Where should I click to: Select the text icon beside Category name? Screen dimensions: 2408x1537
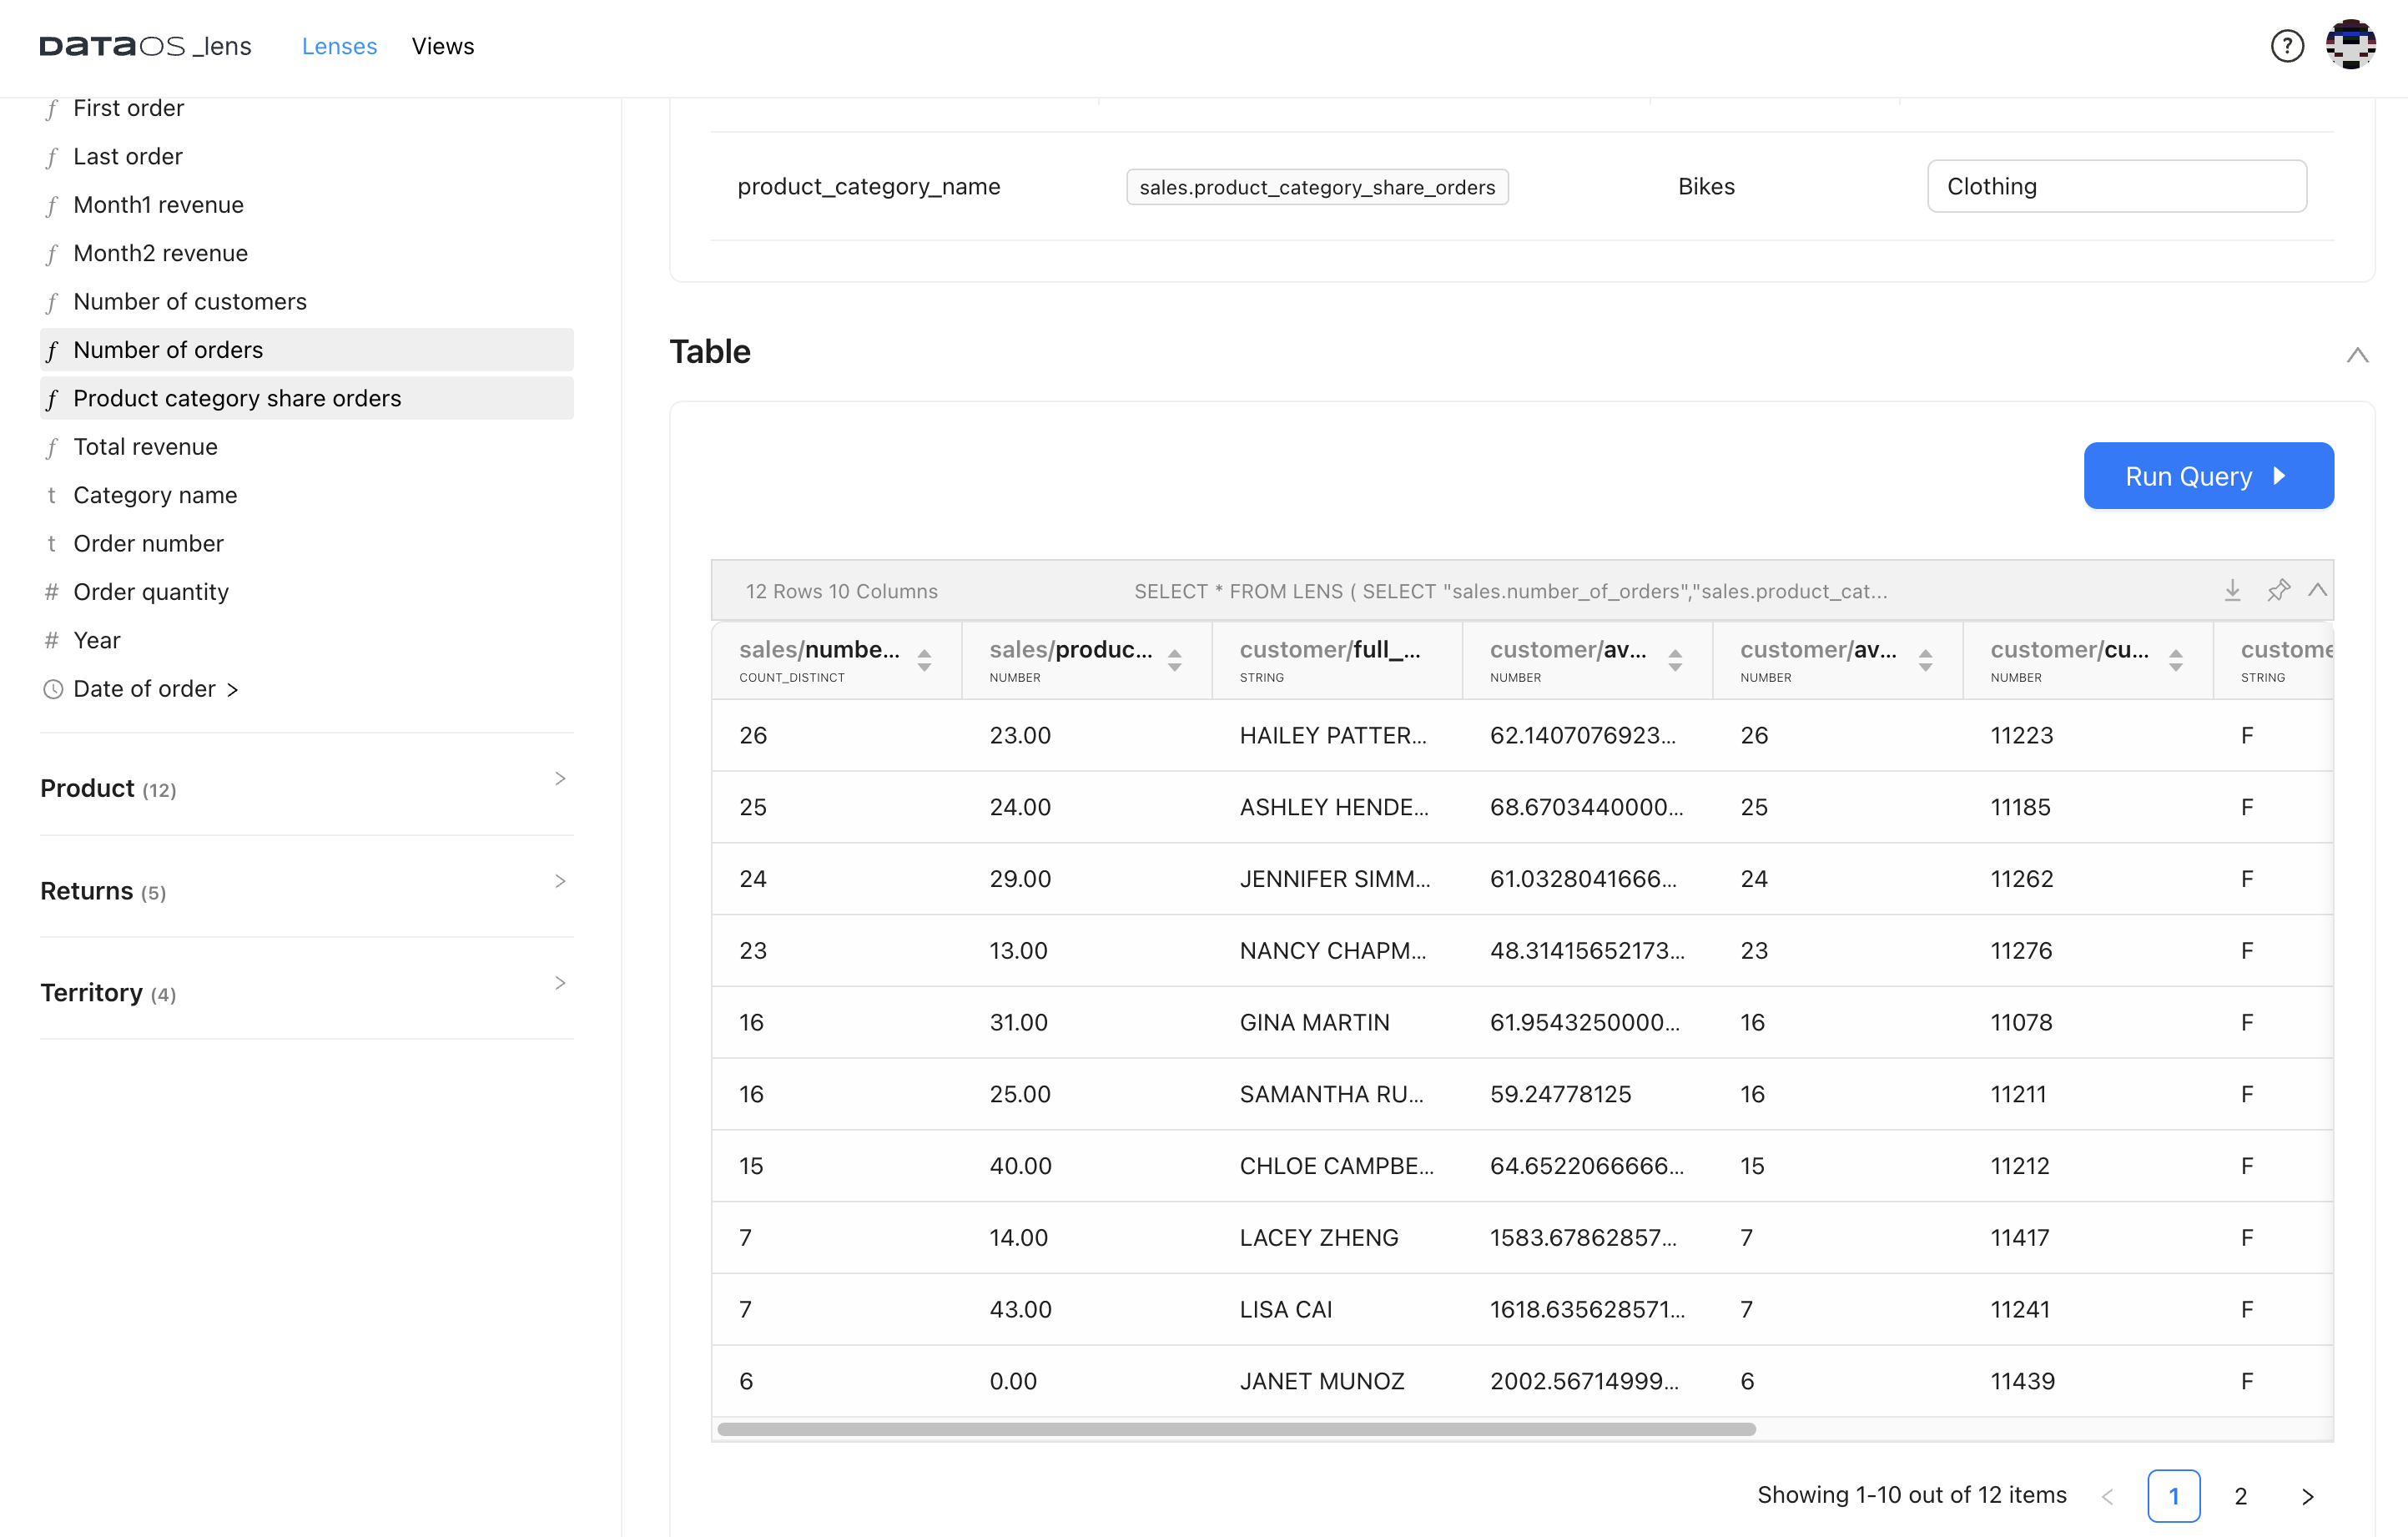click(52, 495)
